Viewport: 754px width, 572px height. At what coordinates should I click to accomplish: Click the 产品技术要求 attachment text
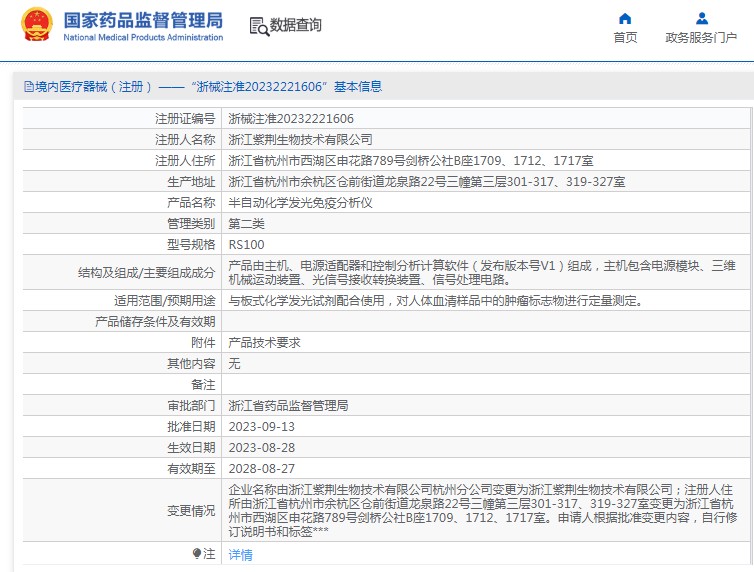(264, 342)
